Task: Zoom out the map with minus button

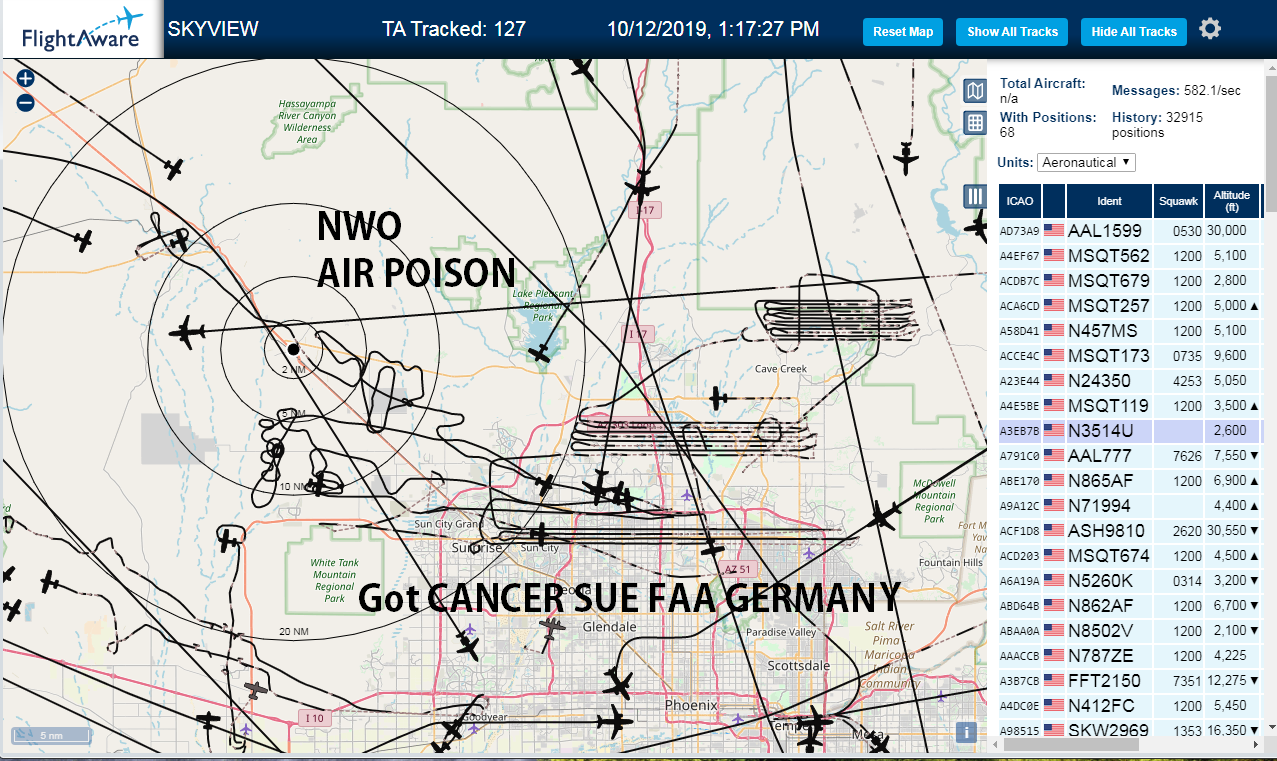Action: pos(26,102)
